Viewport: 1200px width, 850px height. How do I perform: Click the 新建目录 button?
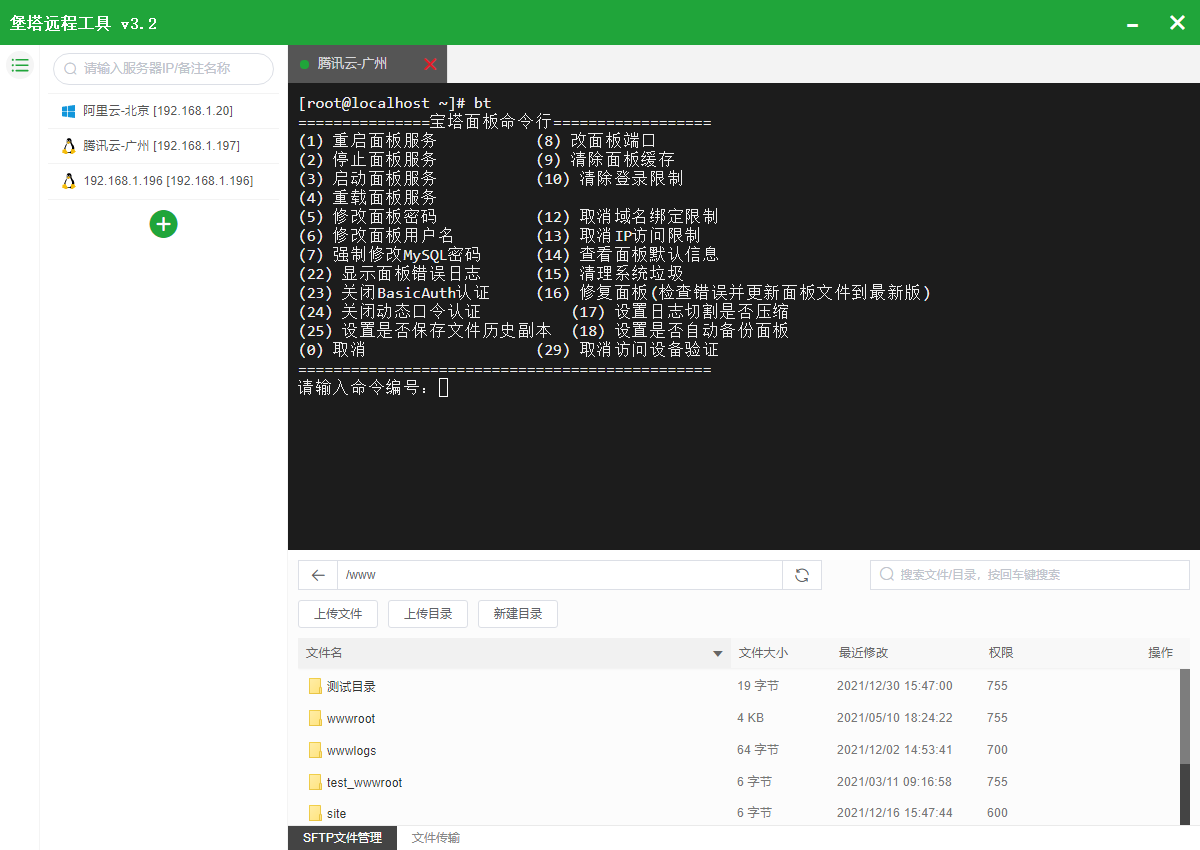[x=518, y=614]
